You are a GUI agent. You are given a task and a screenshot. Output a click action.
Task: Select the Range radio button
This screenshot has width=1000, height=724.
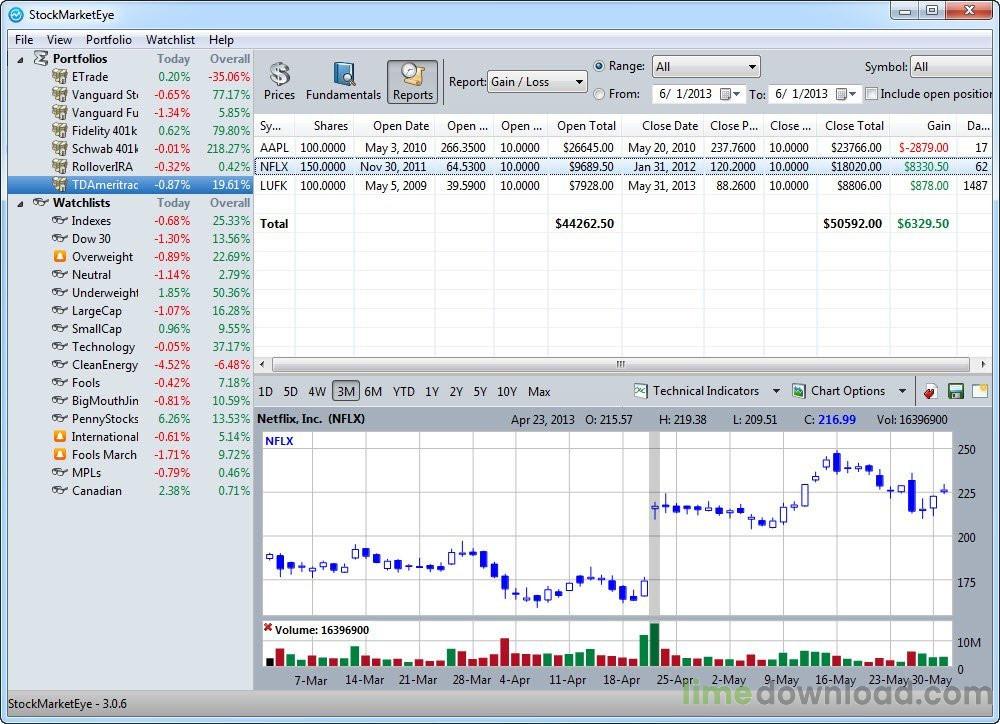click(x=599, y=66)
